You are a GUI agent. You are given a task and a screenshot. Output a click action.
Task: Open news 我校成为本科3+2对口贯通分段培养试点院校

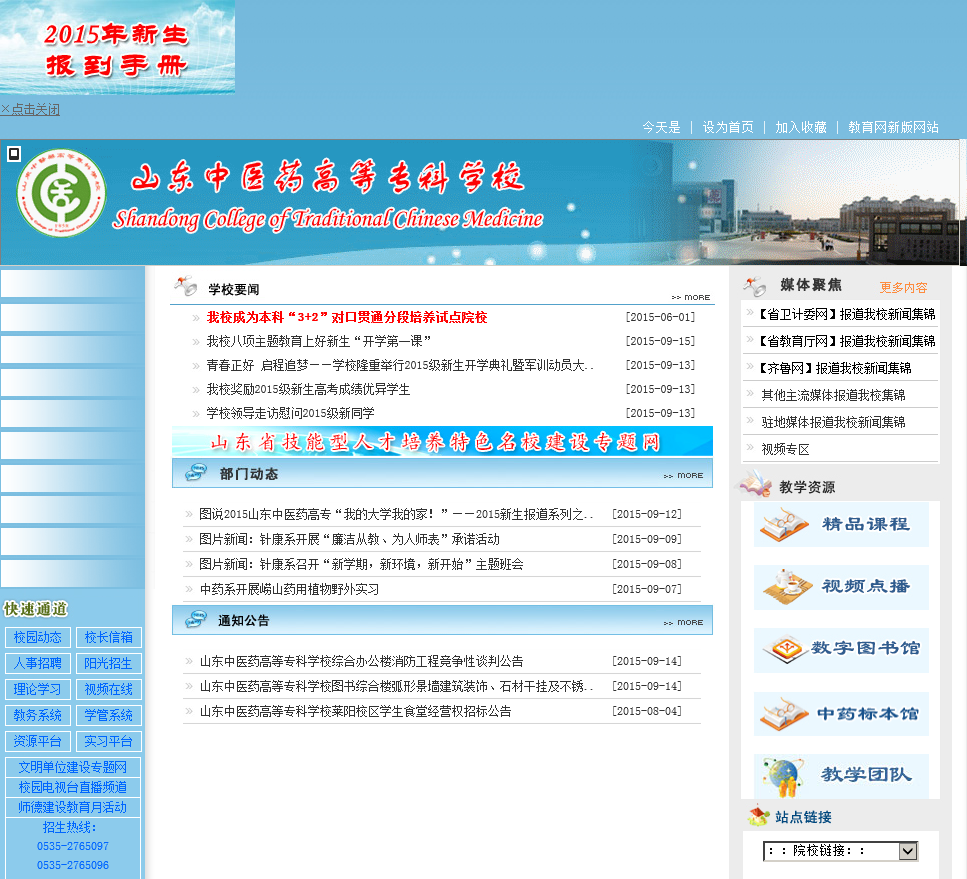347,317
